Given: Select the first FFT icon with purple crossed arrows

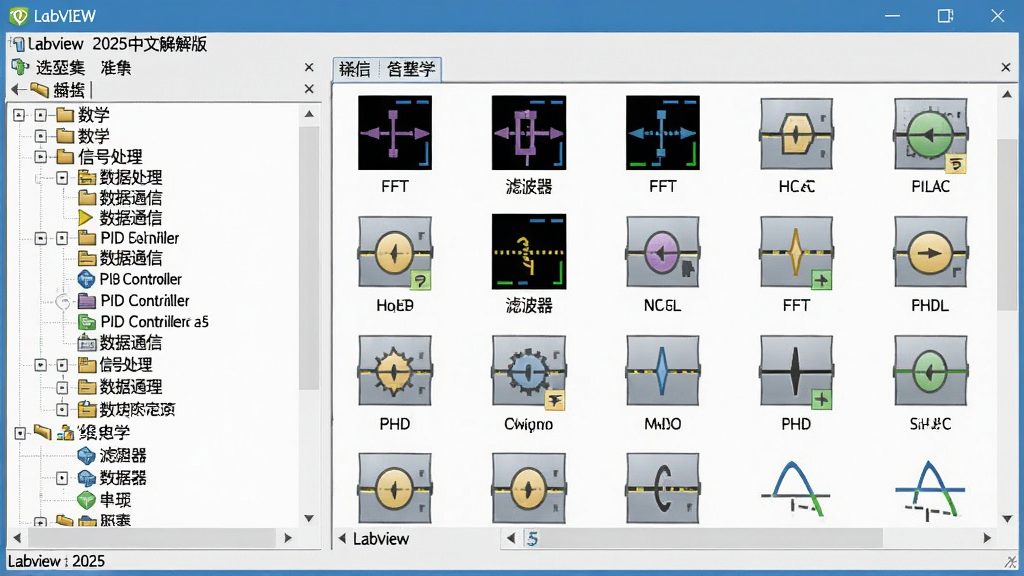Looking at the screenshot, I should 394,133.
